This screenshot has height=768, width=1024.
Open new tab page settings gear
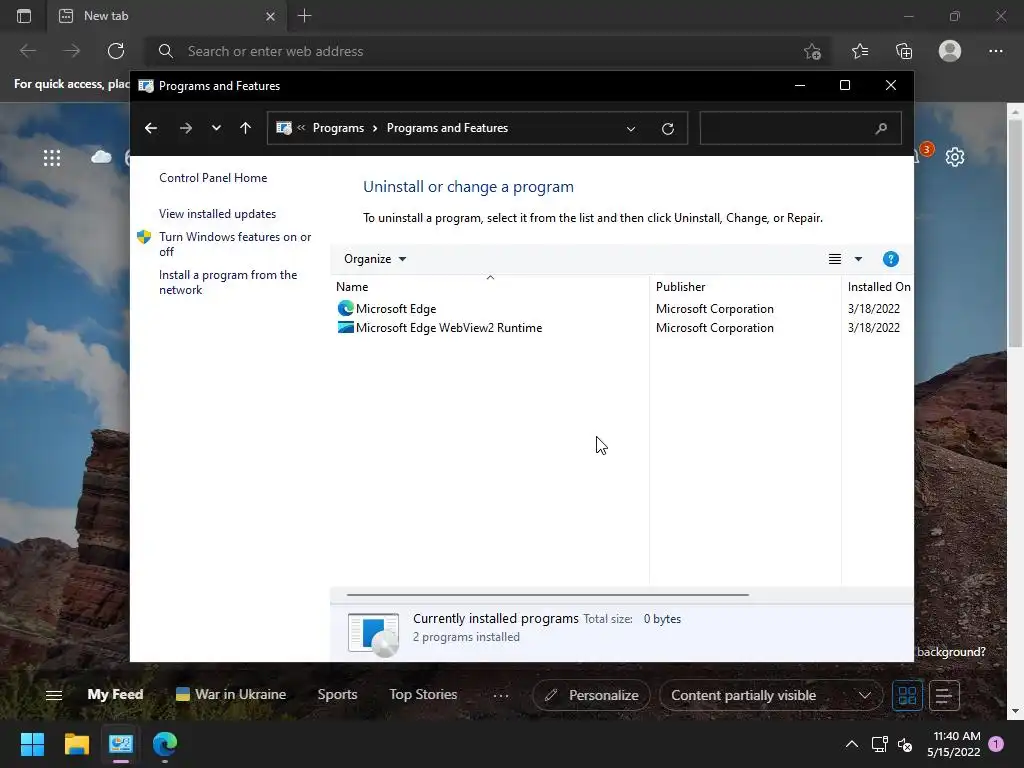coord(955,157)
